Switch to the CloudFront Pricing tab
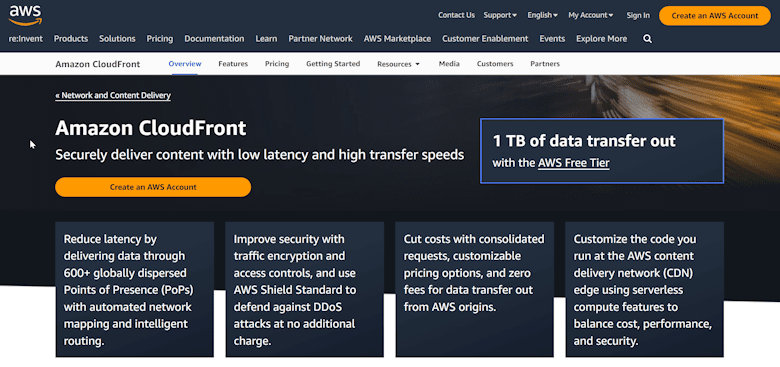The width and height of the screenshot is (780, 367). pyautogui.click(x=277, y=64)
